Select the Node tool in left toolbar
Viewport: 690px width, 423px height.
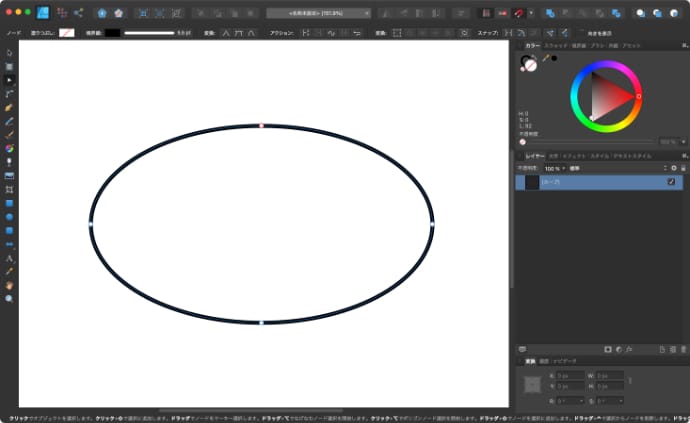[9, 79]
